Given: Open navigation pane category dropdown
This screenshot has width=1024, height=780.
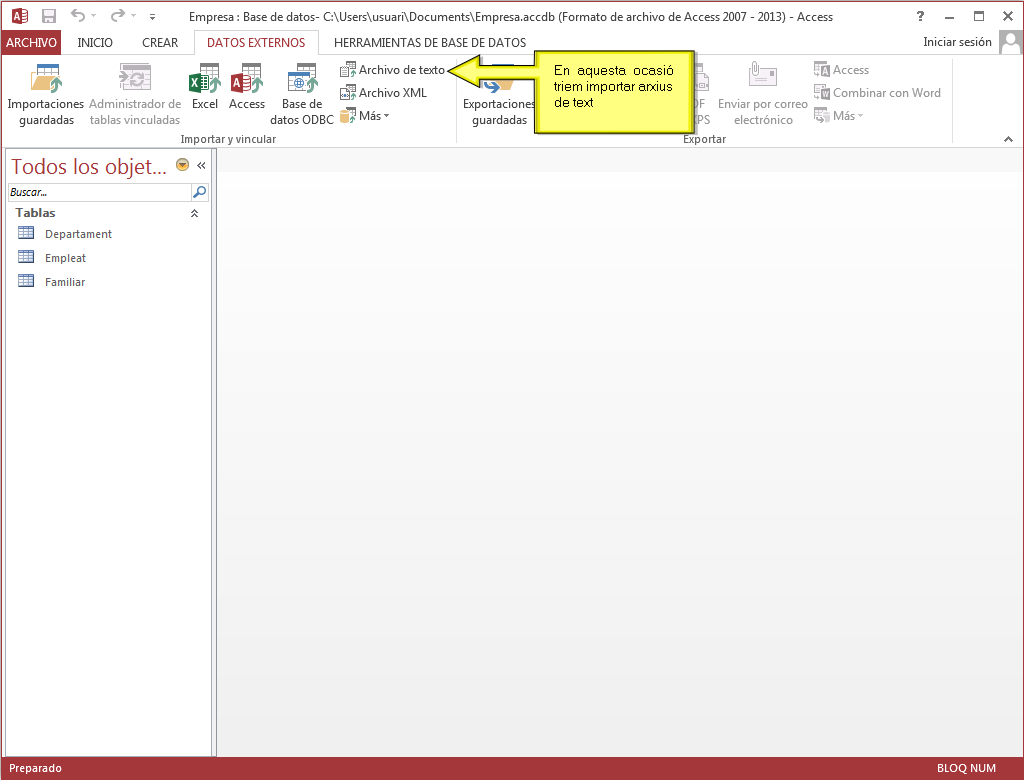Looking at the screenshot, I should (182, 165).
